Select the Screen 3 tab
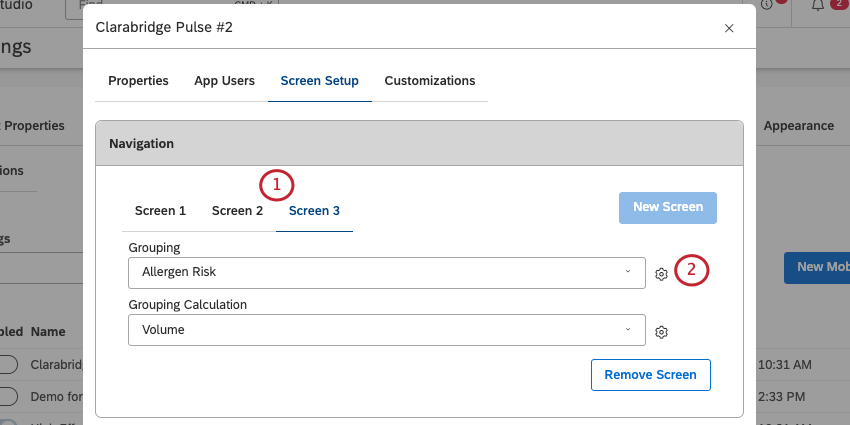The width and height of the screenshot is (850, 425). click(314, 211)
